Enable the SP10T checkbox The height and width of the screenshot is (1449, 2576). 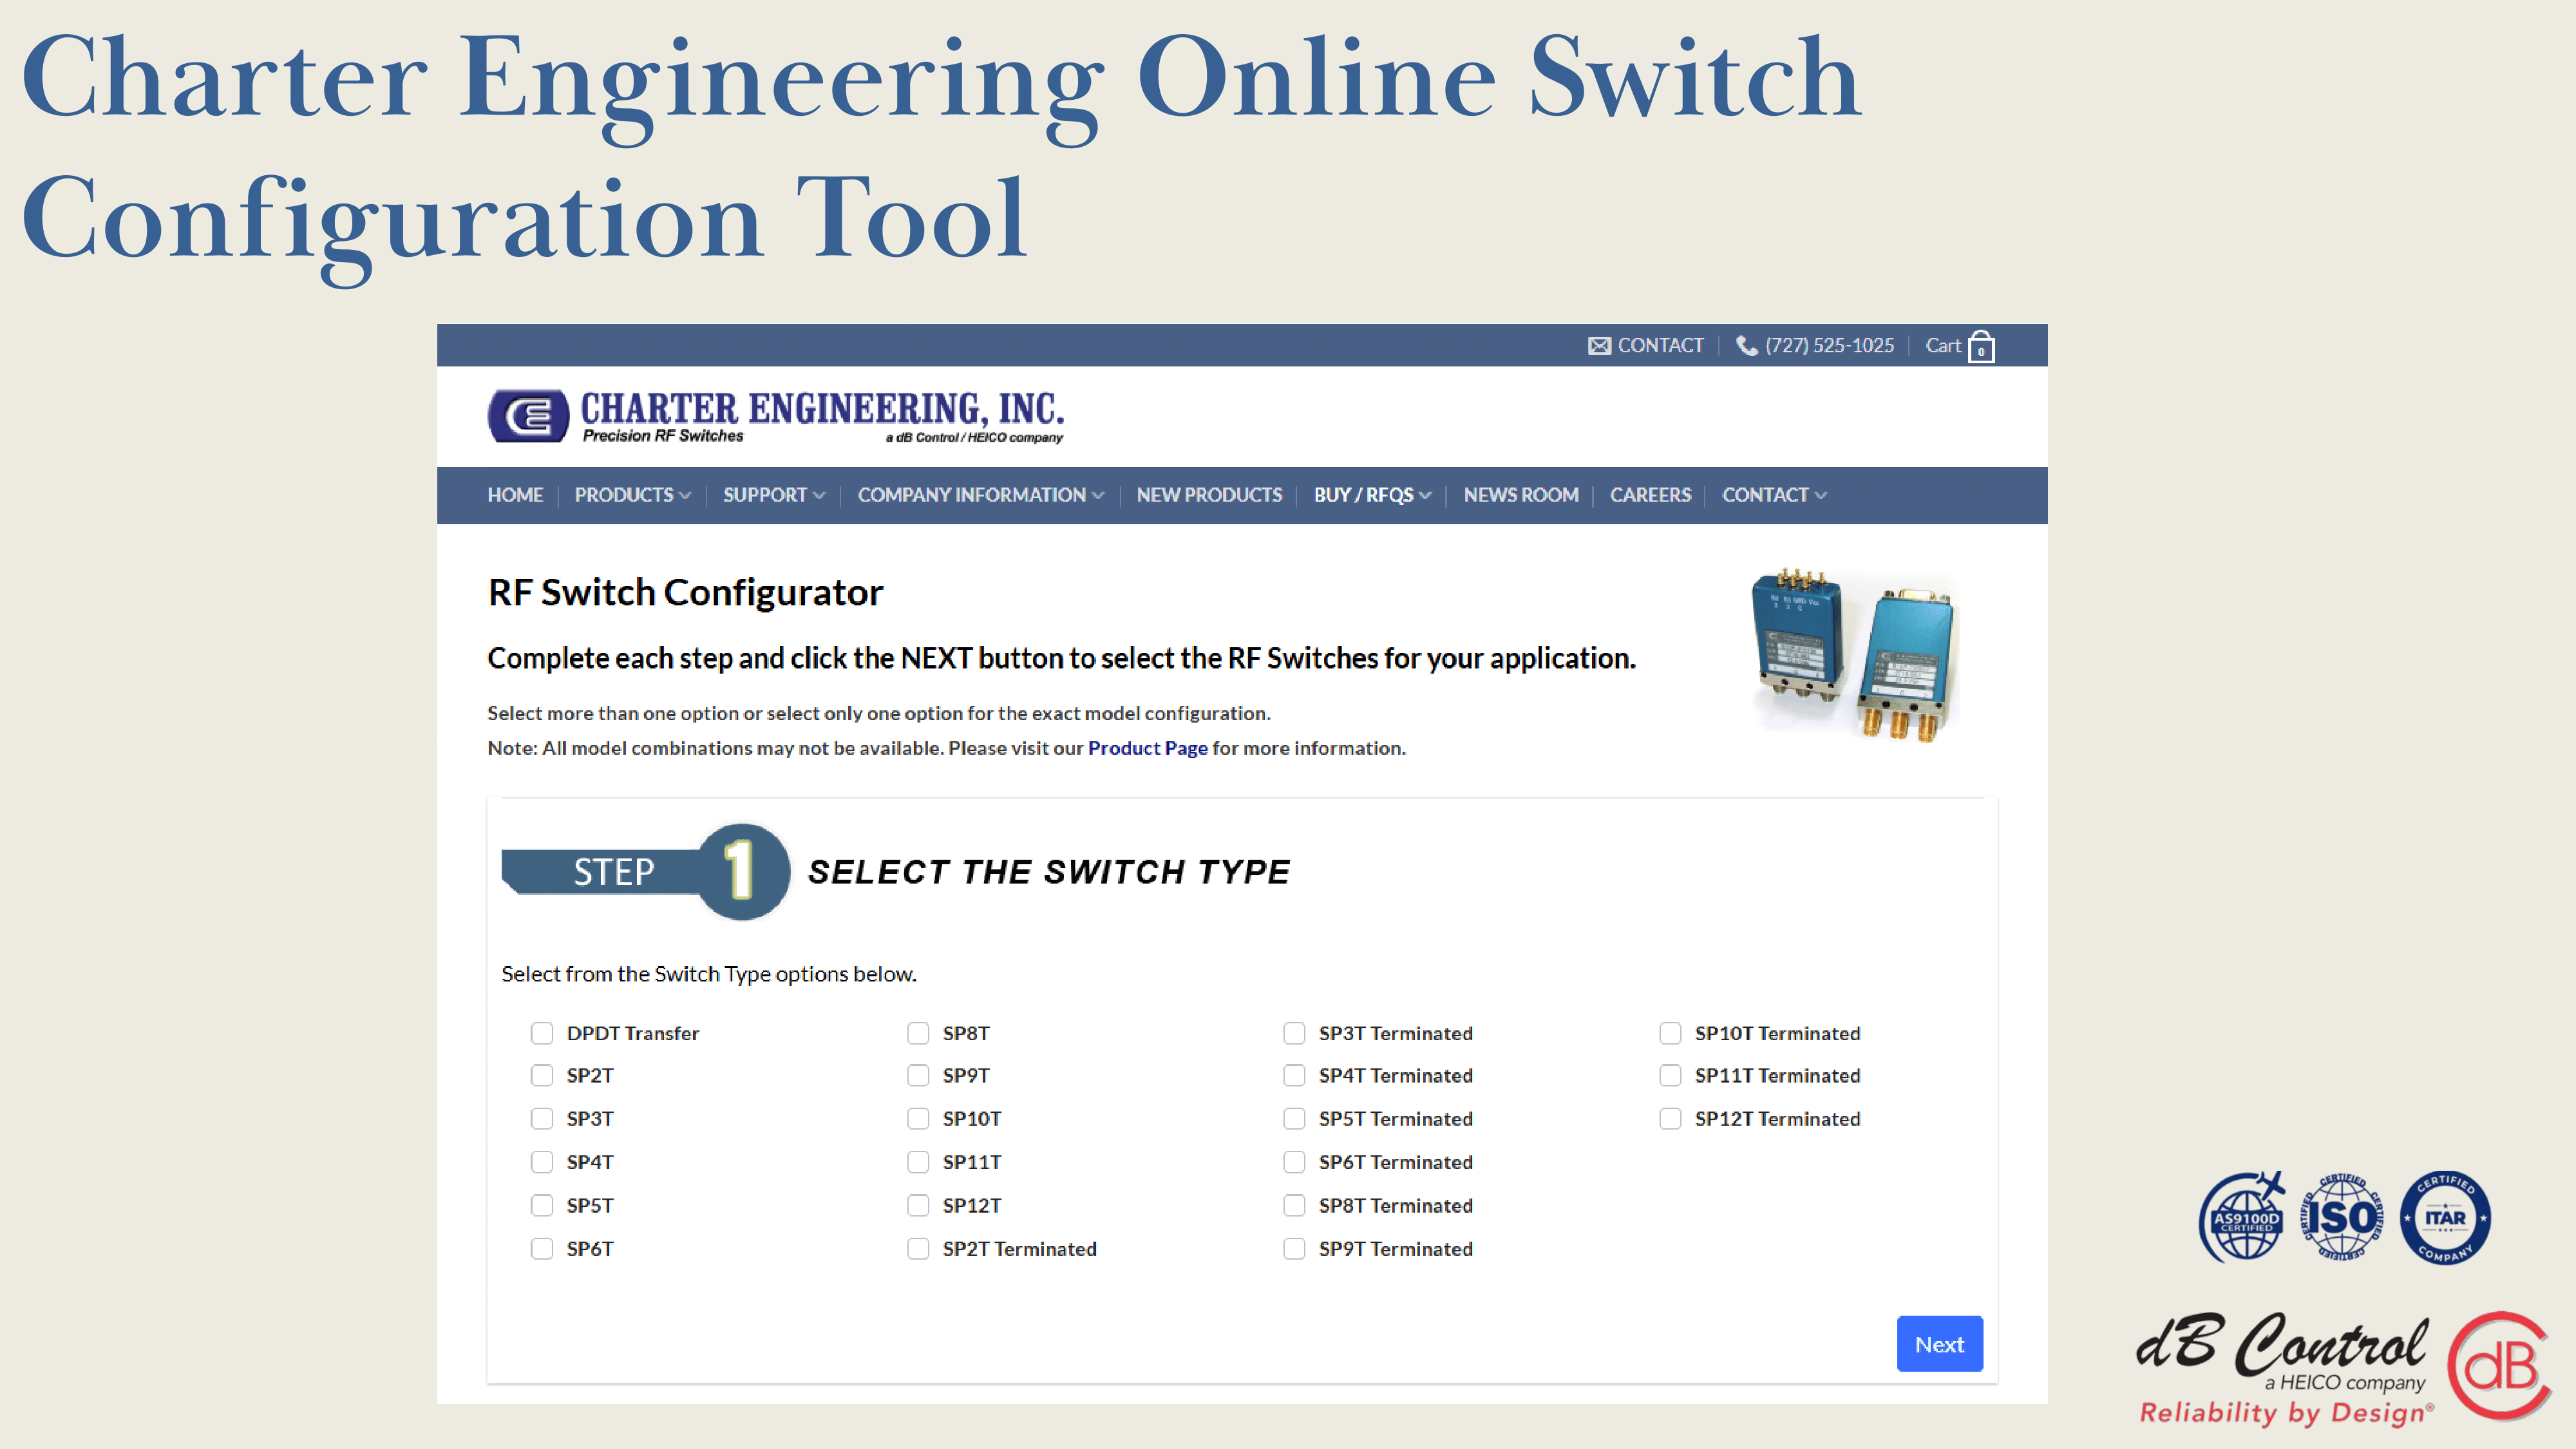click(x=918, y=1119)
